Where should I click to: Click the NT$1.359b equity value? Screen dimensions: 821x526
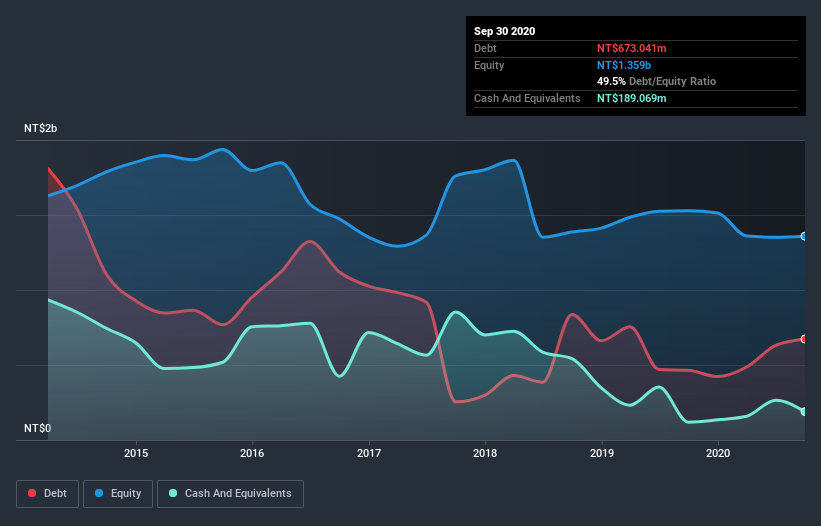coord(624,65)
